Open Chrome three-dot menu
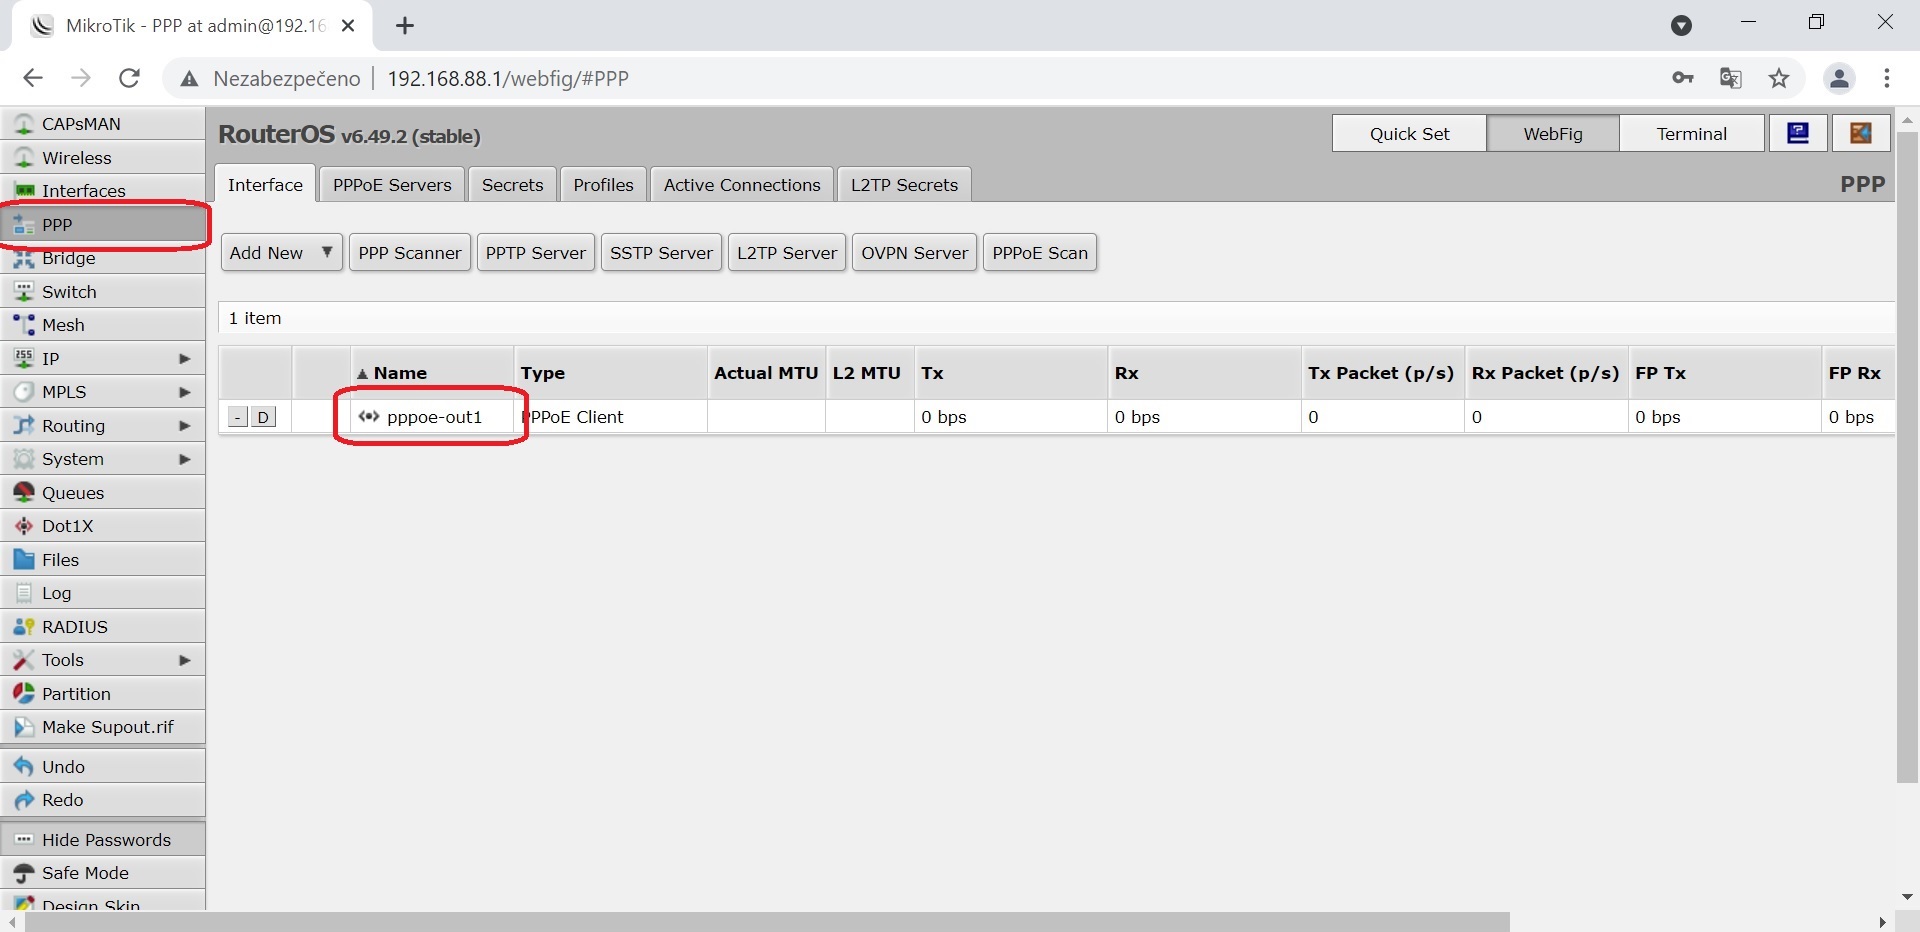This screenshot has width=1920, height=932. (x=1887, y=78)
